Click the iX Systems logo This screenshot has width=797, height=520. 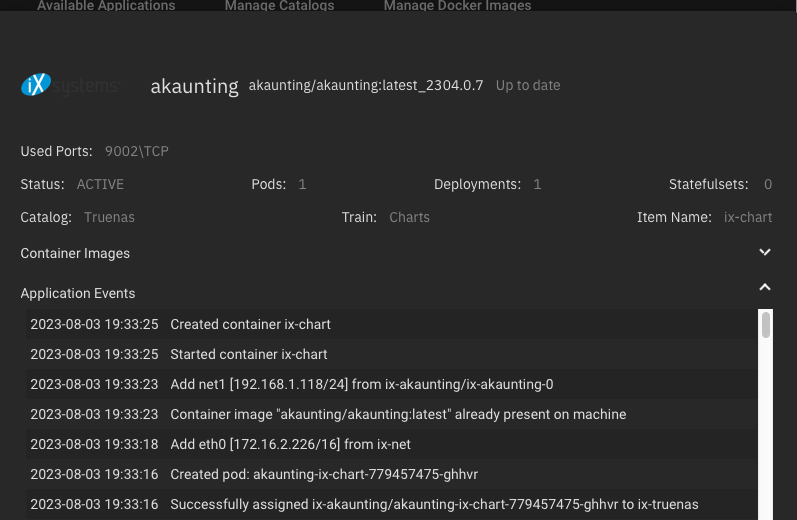pyautogui.click(x=70, y=85)
